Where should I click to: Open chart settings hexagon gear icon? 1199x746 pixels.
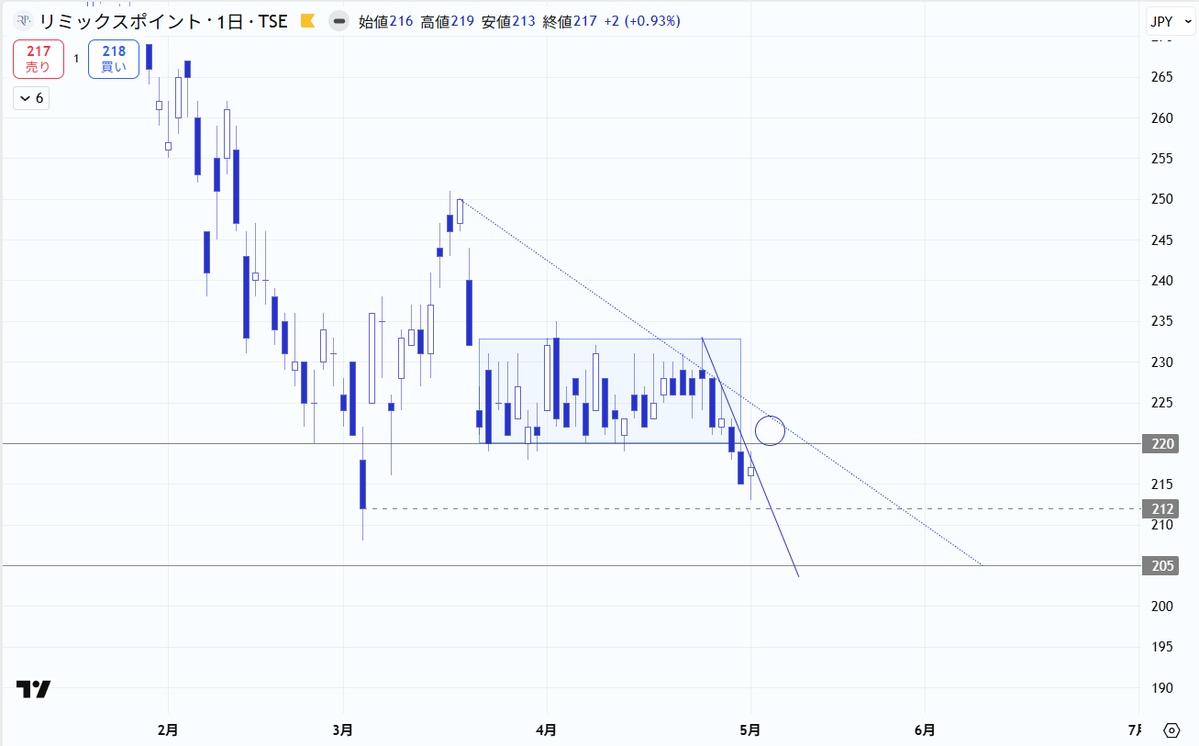[1171, 730]
